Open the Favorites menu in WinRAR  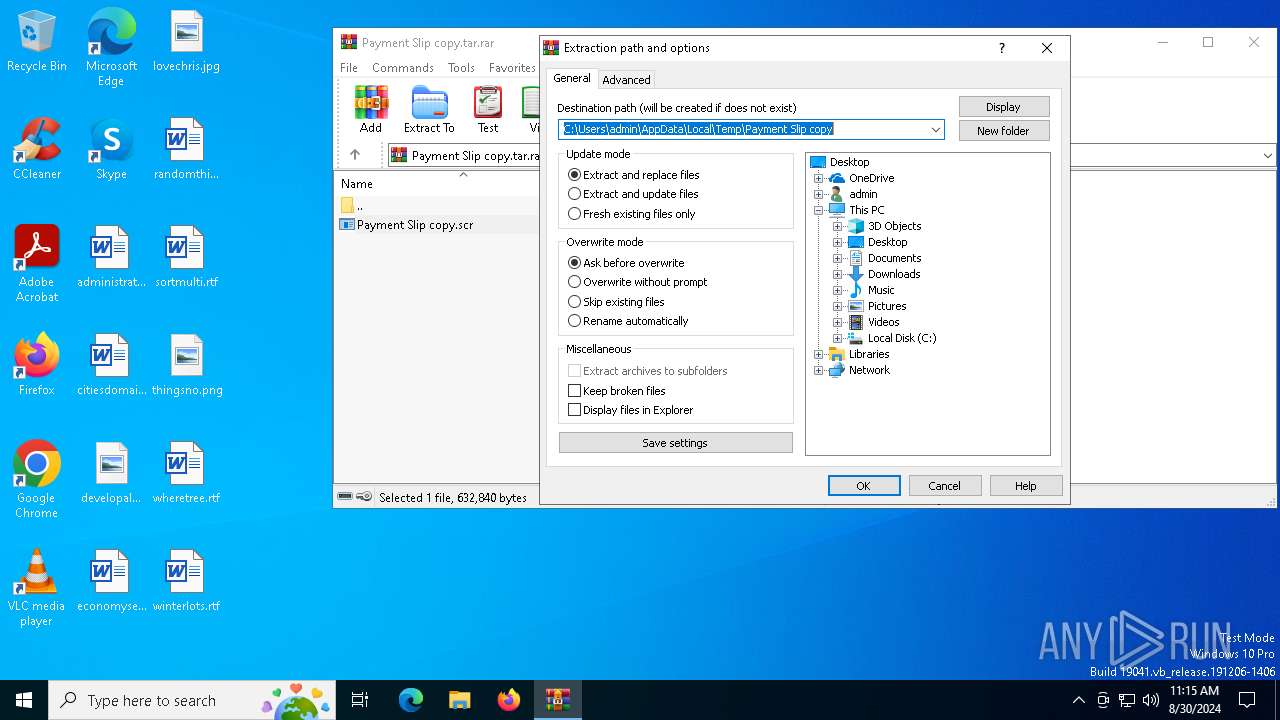[512, 68]
